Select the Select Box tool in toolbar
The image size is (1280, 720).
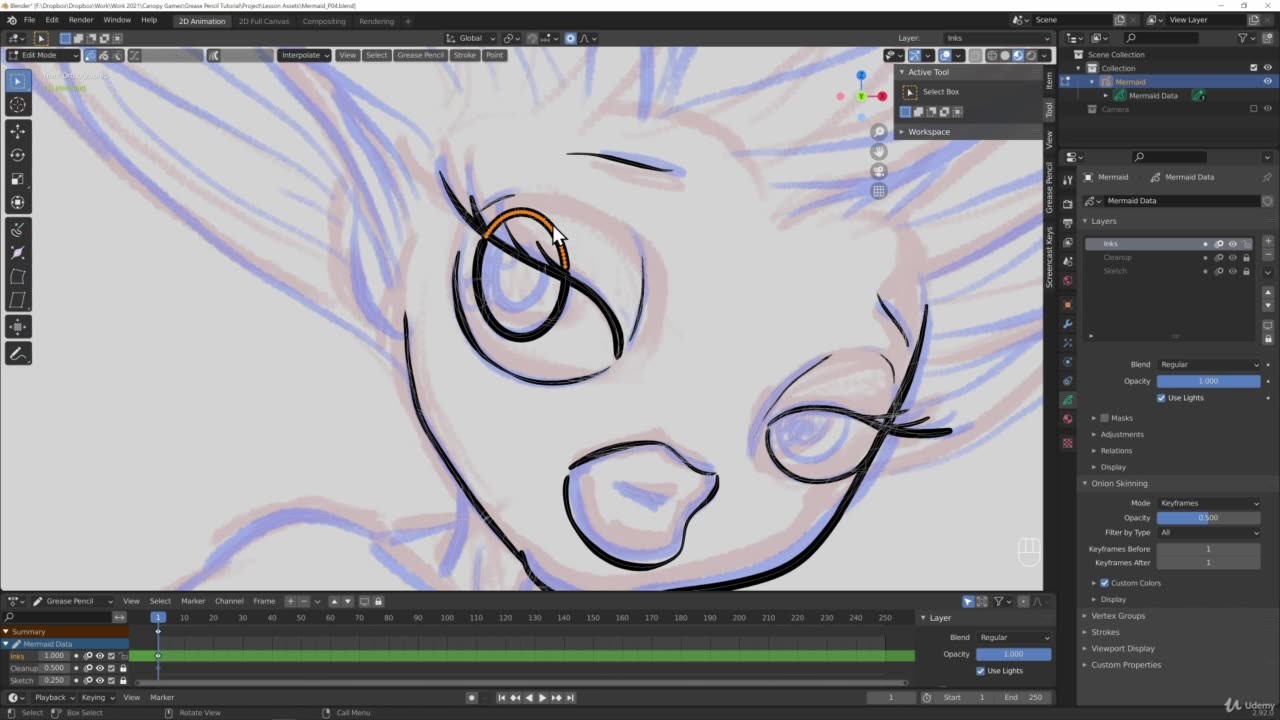pyautogui.click(x=18, y=81)
